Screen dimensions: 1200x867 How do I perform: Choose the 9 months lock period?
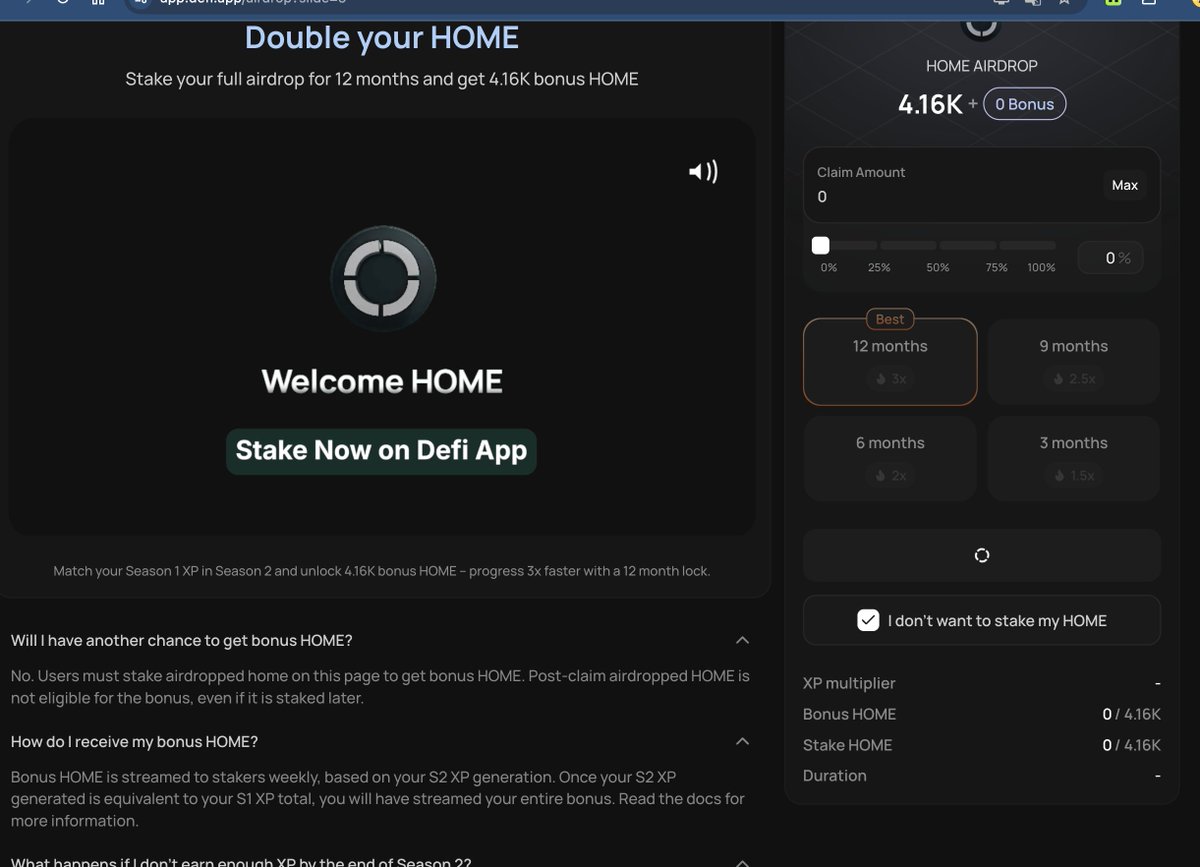click(1074, 362)
